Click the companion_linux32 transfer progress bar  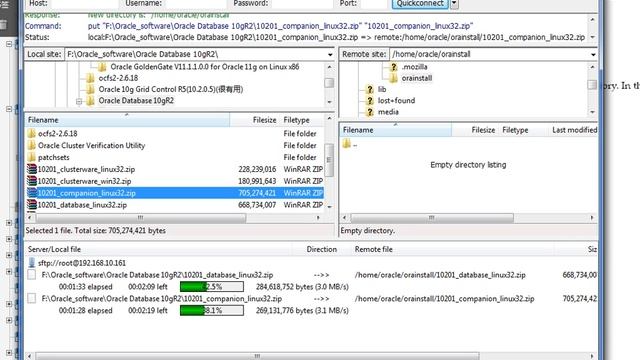[x=212, y=310]
